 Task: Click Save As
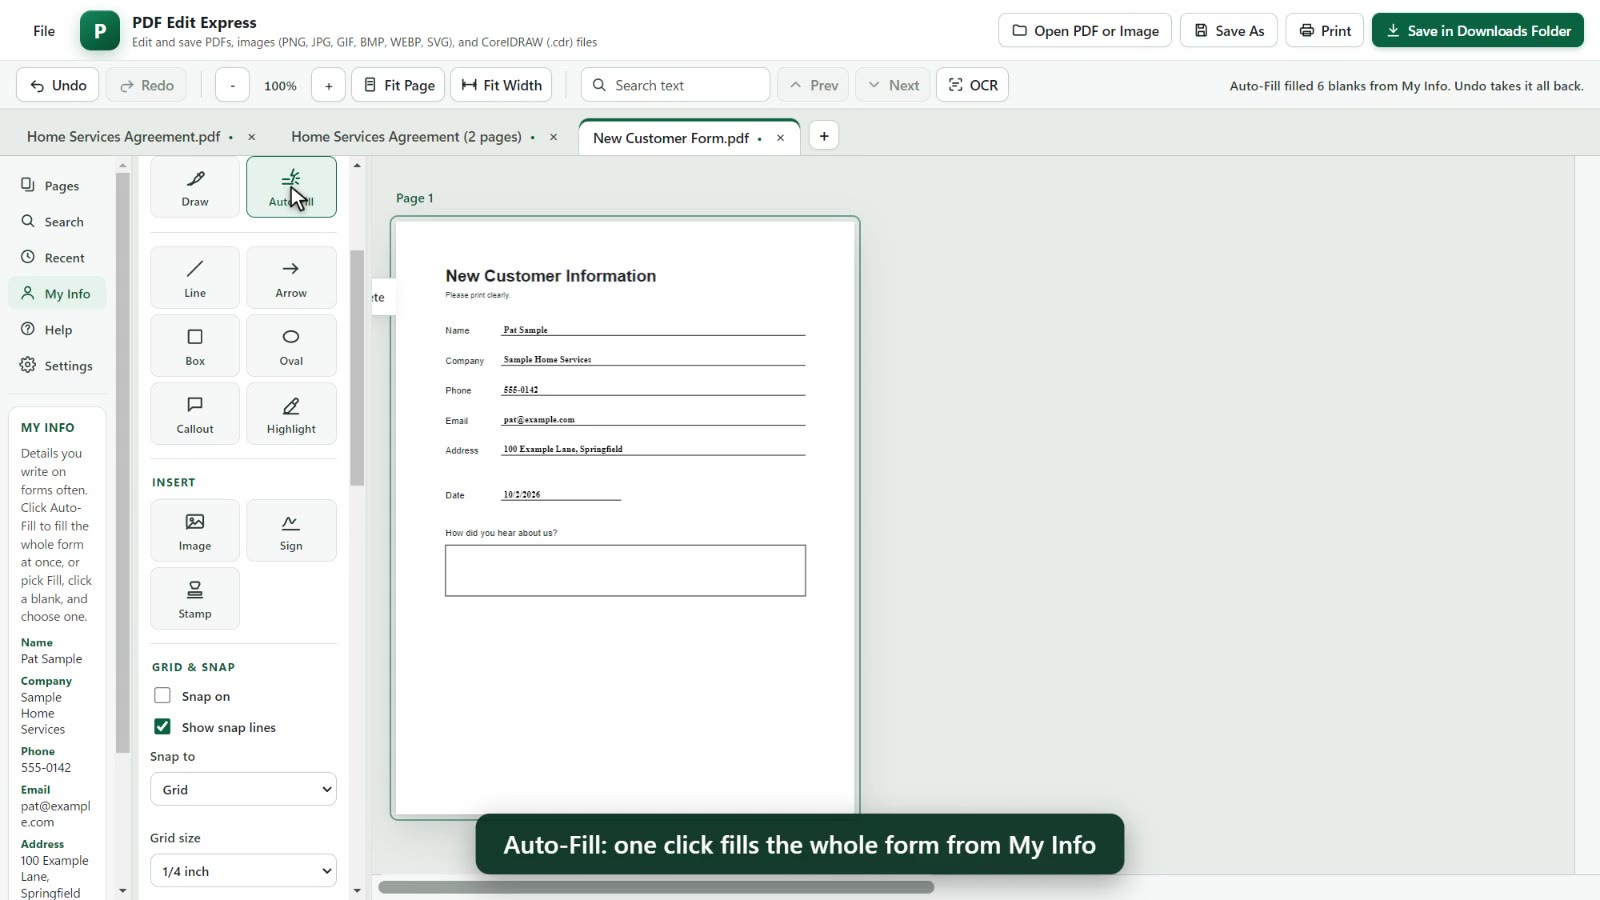click(x=1229, y=30)
